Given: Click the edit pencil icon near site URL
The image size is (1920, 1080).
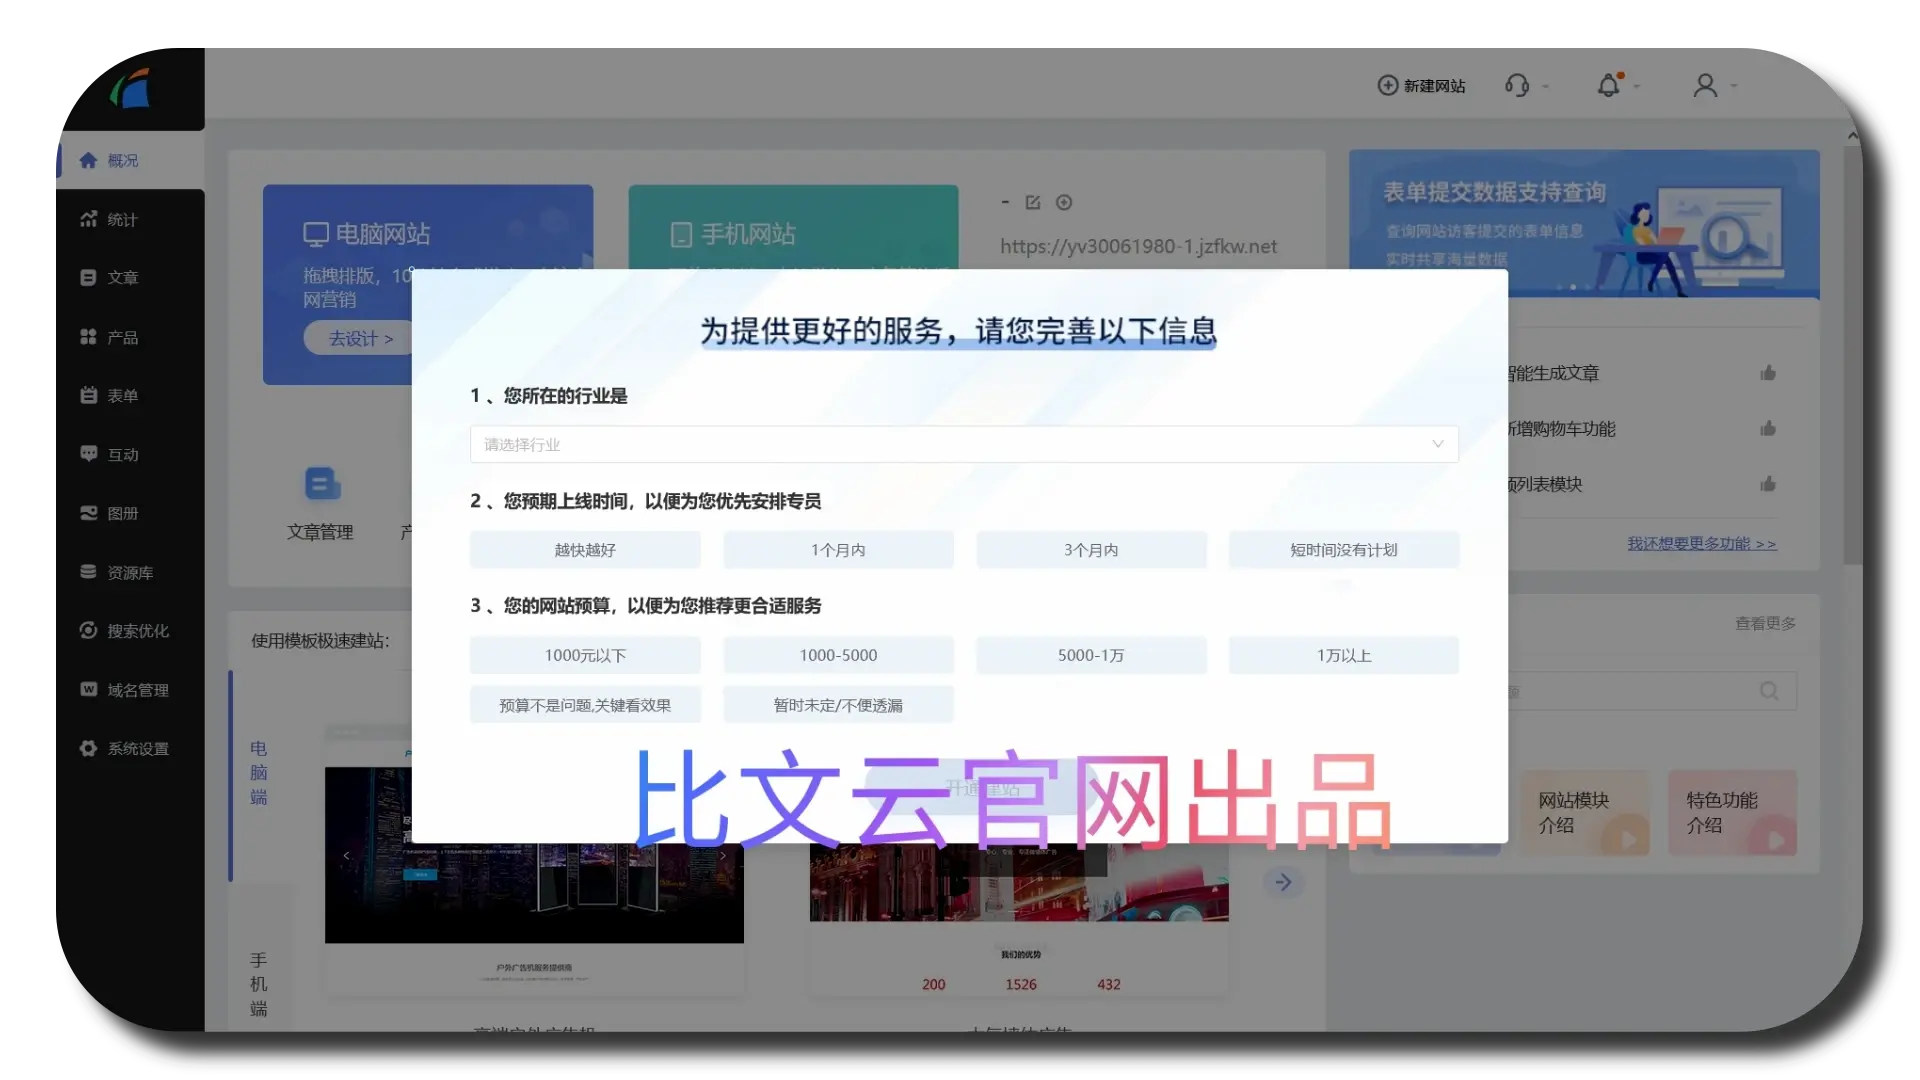Looking at the screenshot, I should (x=1033, y=202).
